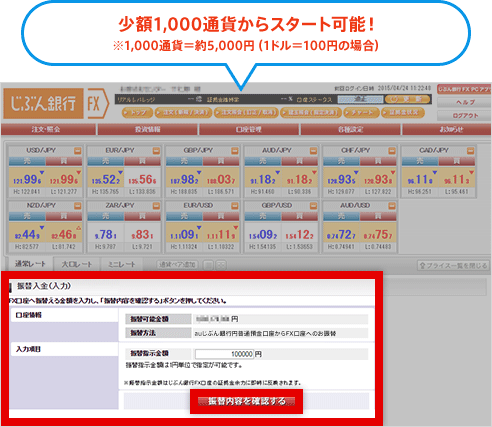Collapse the AUD/USD rate panel icon

(x=392, y=206)
